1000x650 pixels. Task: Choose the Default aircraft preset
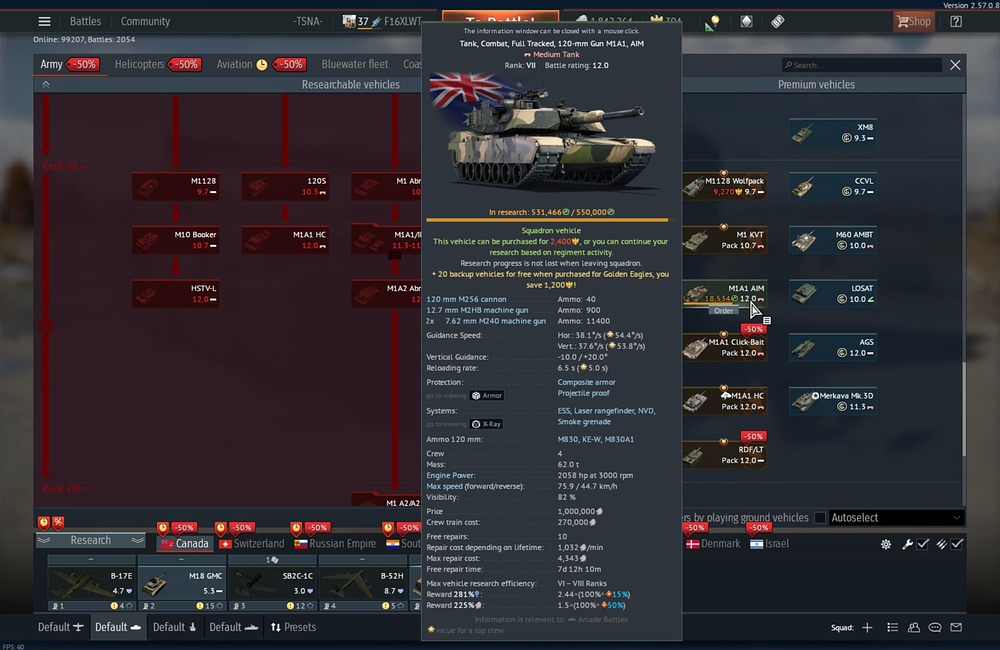click(x=61, y=627)
